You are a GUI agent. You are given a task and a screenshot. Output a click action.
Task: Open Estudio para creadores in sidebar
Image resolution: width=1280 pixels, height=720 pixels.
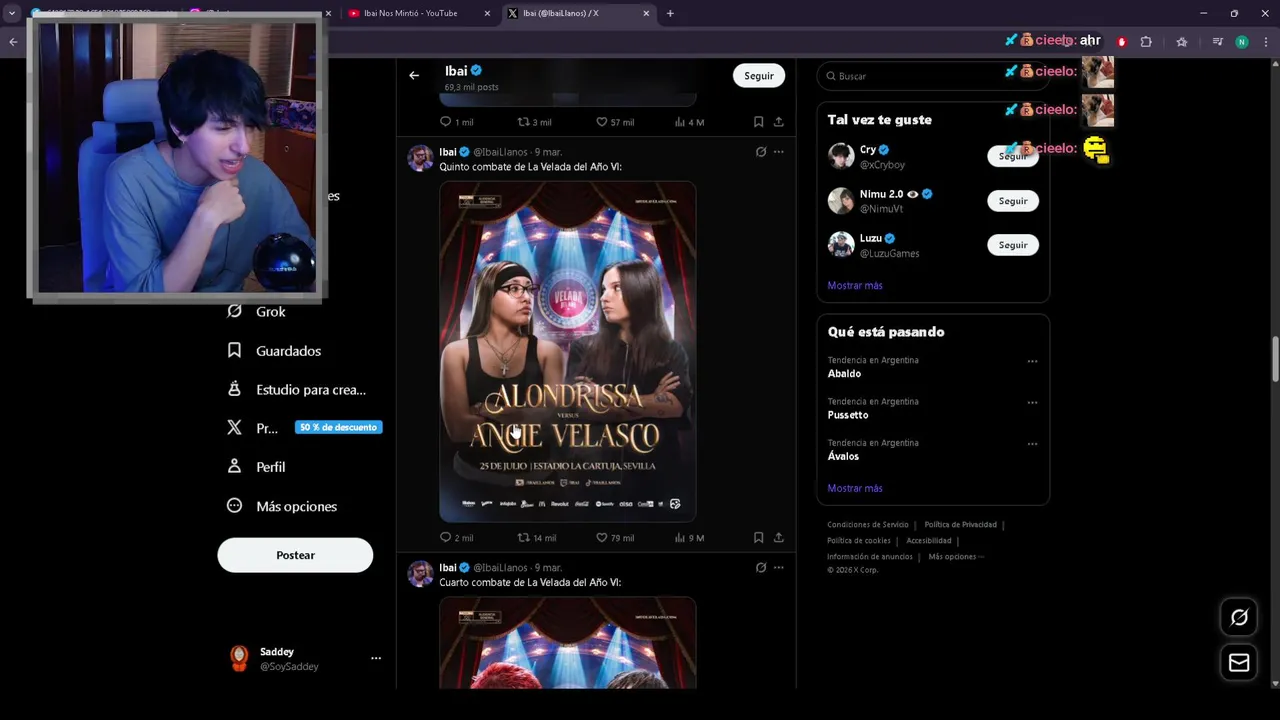click(297, 390)
